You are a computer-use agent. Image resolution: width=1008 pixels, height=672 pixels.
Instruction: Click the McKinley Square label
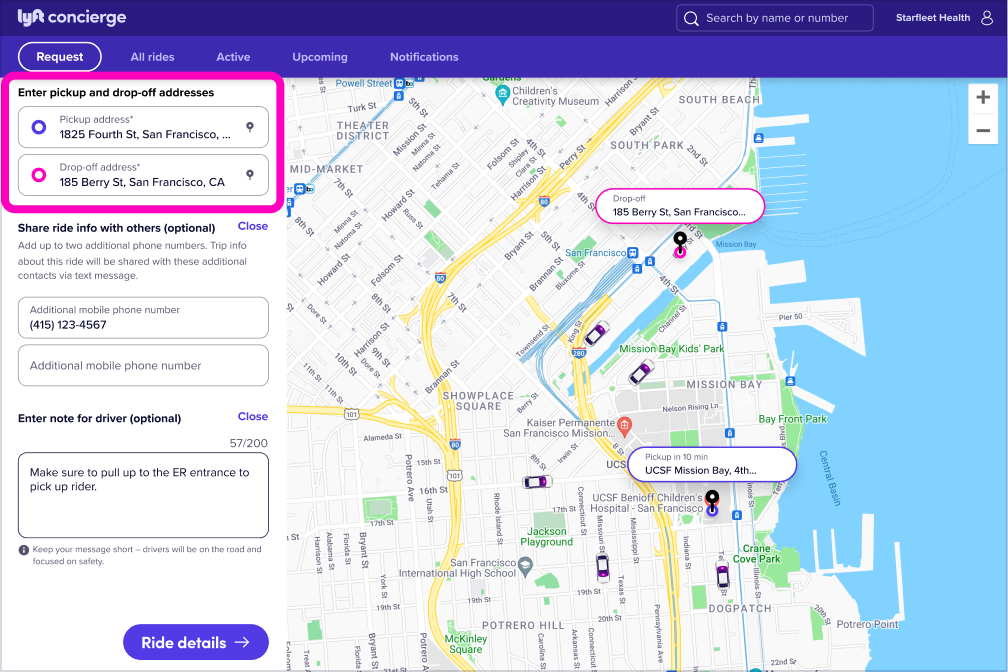coord(466,644)
